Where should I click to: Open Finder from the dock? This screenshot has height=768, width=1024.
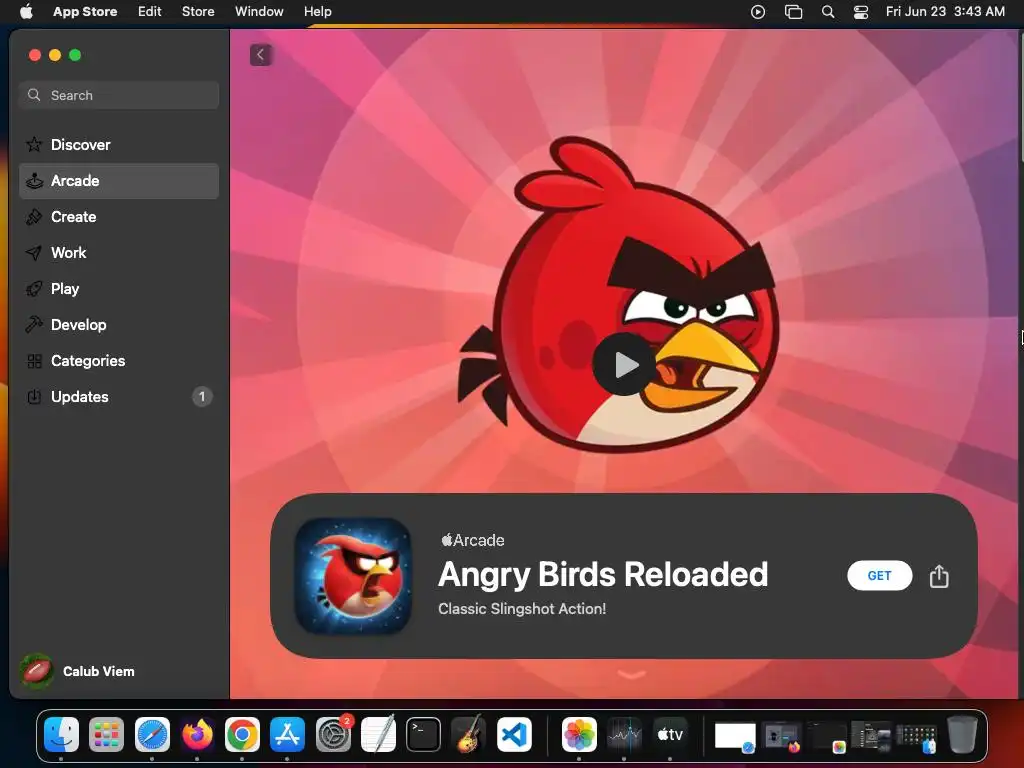pos(61,735)
